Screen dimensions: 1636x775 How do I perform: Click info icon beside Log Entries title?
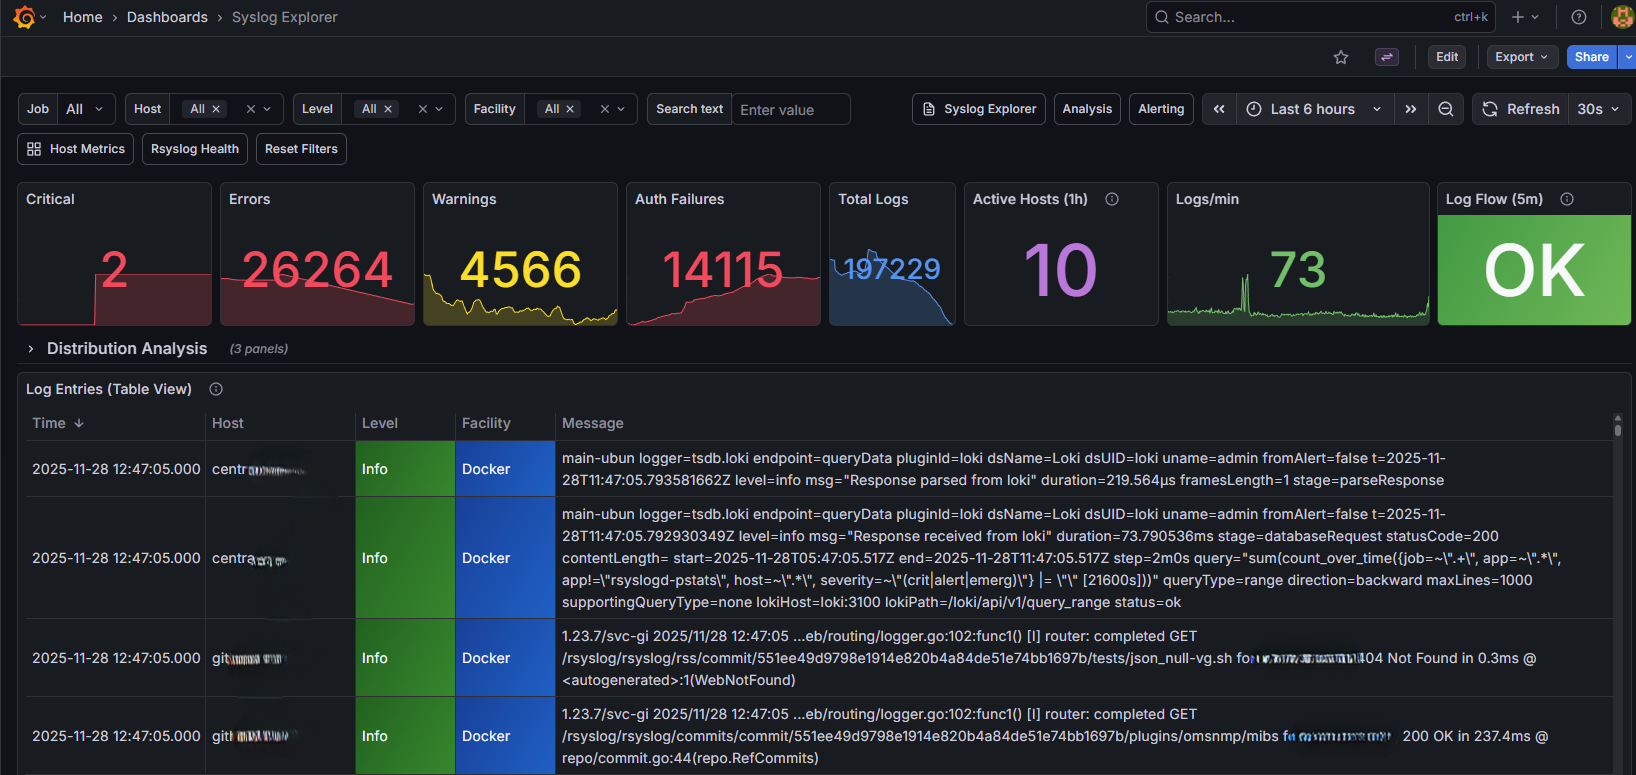pyautogui.click(x=216, y=389)
